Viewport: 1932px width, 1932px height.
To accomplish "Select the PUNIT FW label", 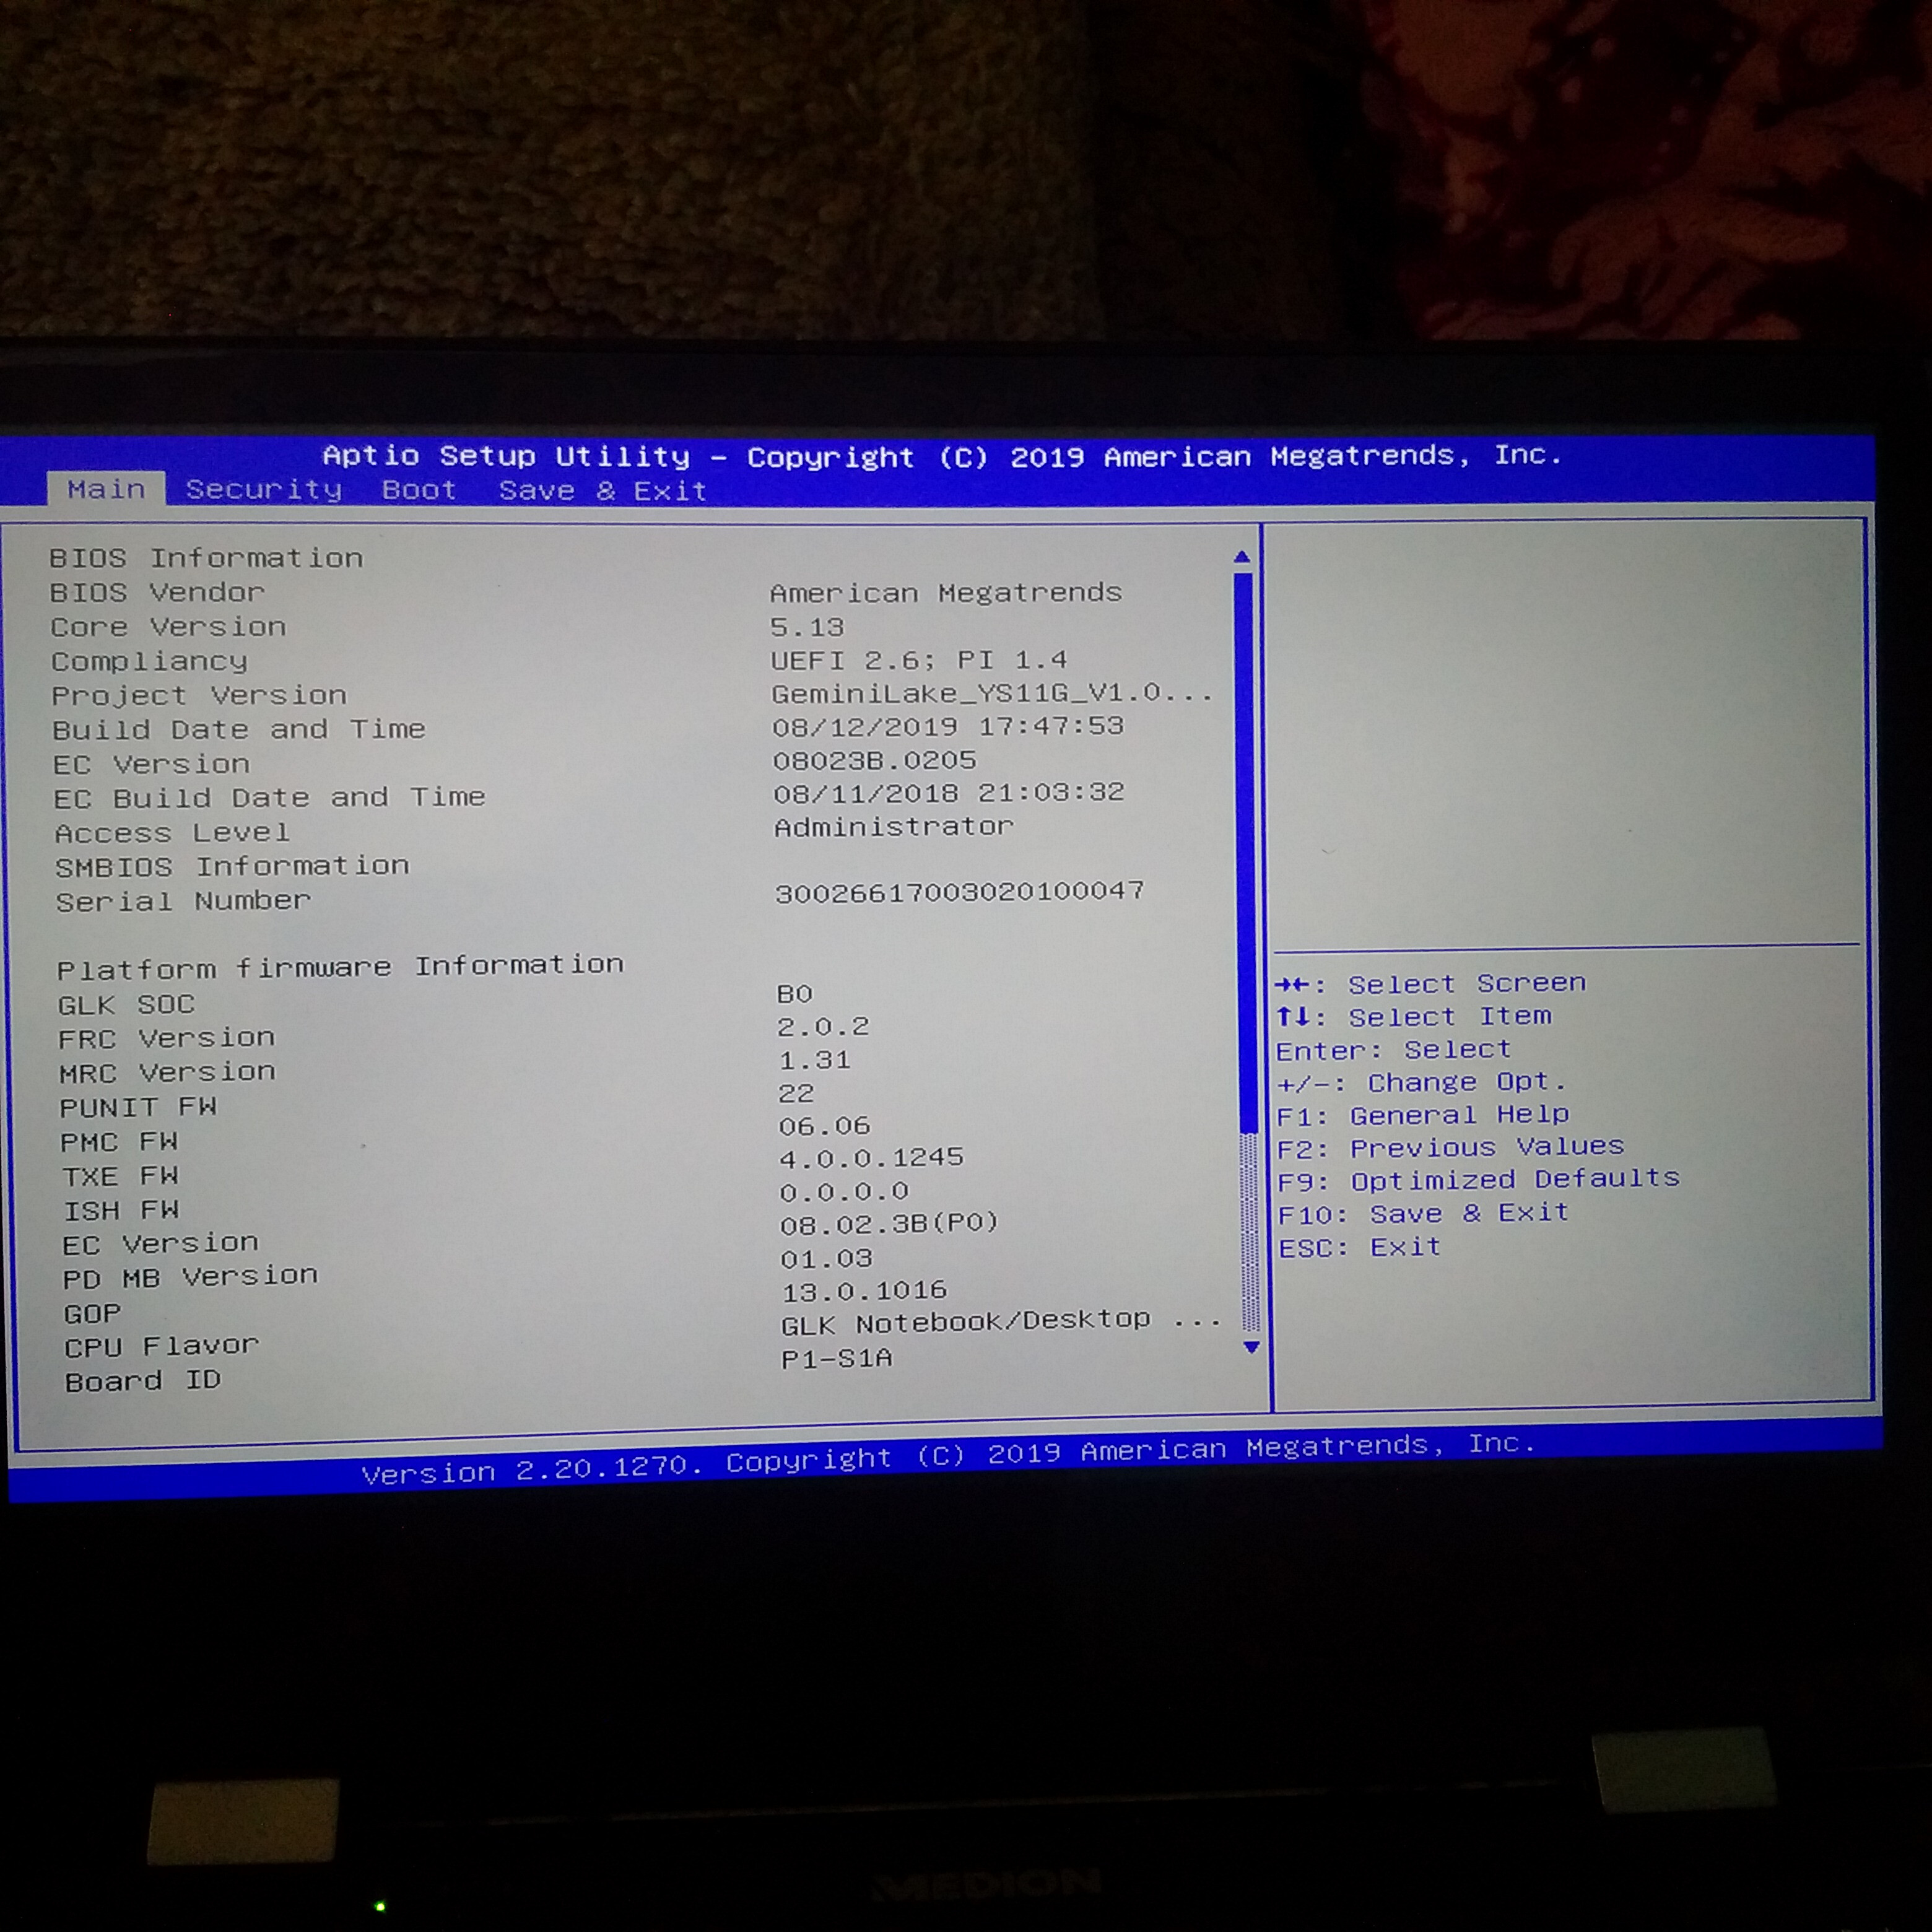I will click(138, 1107).
